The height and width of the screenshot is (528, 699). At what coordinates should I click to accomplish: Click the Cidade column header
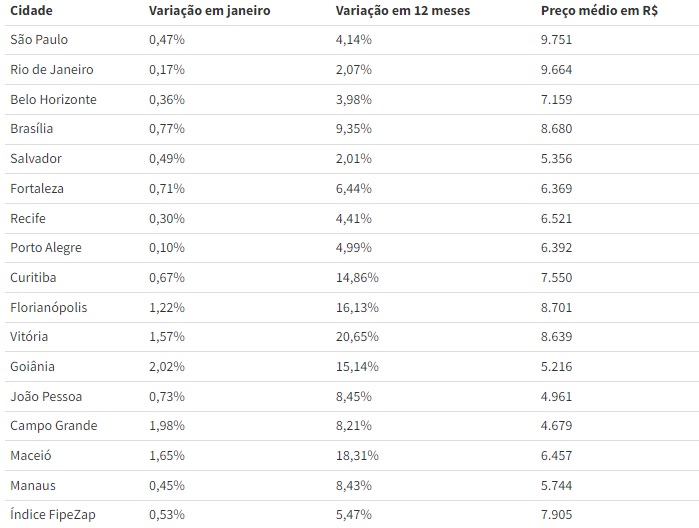pos(31,11)
